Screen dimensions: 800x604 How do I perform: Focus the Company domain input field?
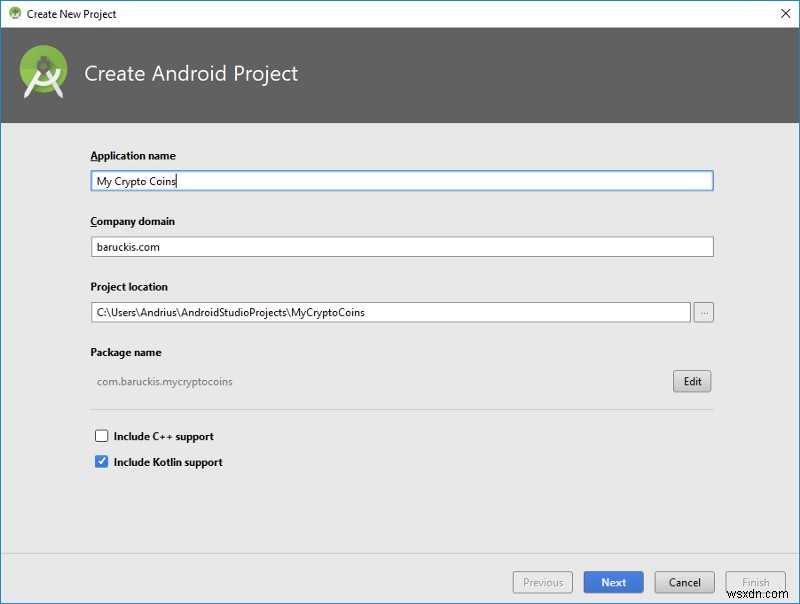coord(401,247)
